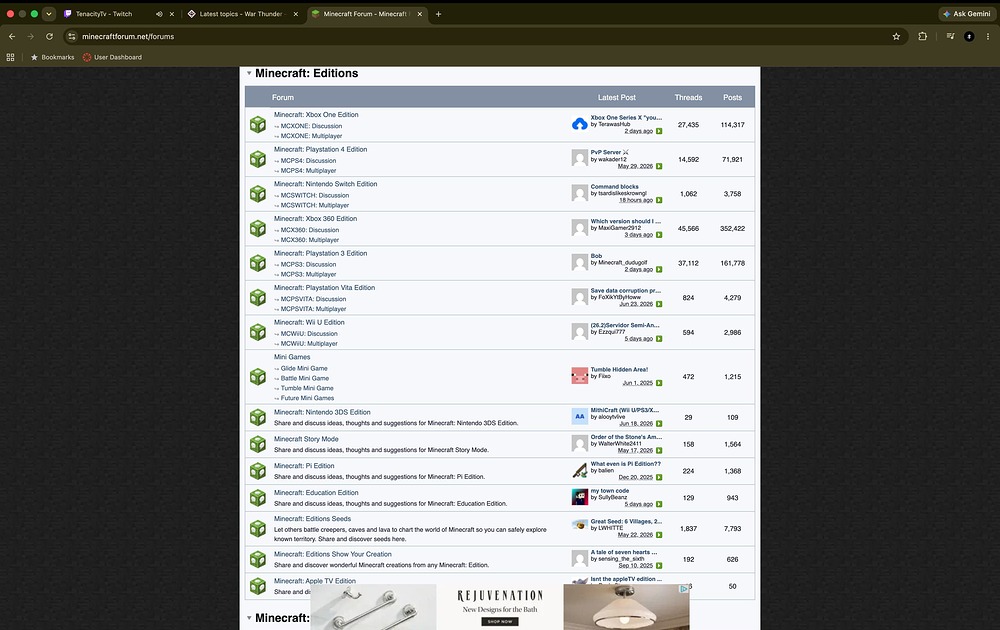Click the Xbox One posts count 114,317
The width and height of the screenshot is (1000, 630).
pos(732,125)
